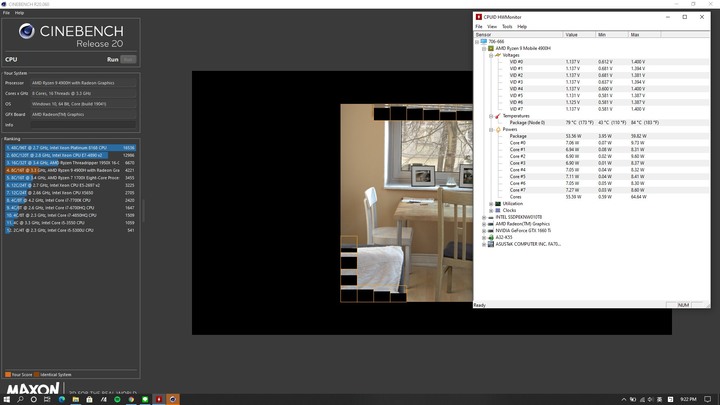Select ranking row Ryzen Threadripper 1950X
The width and height of the screenshot is (720, 405).
click(x=70, y=163)
